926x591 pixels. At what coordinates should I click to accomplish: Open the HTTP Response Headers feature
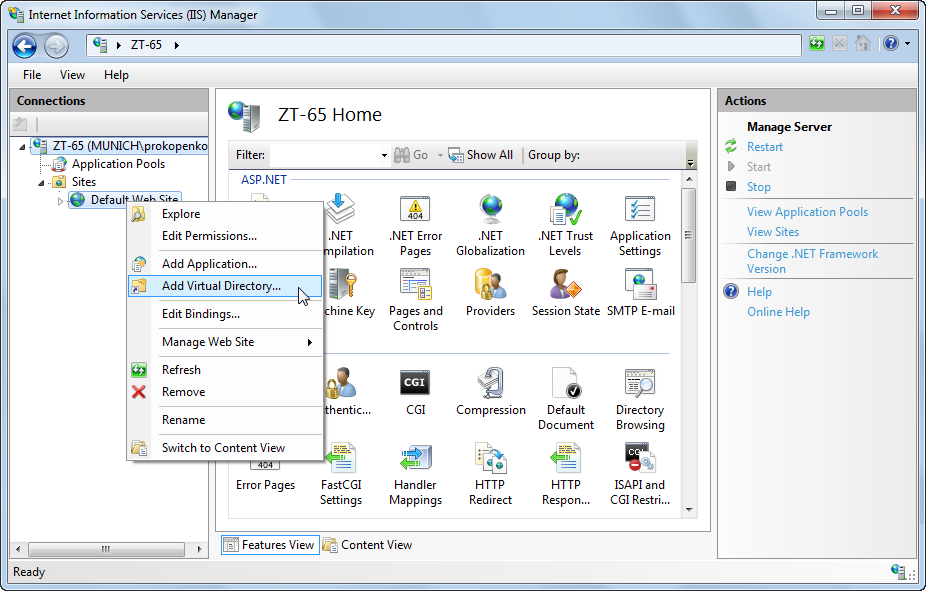566,474
